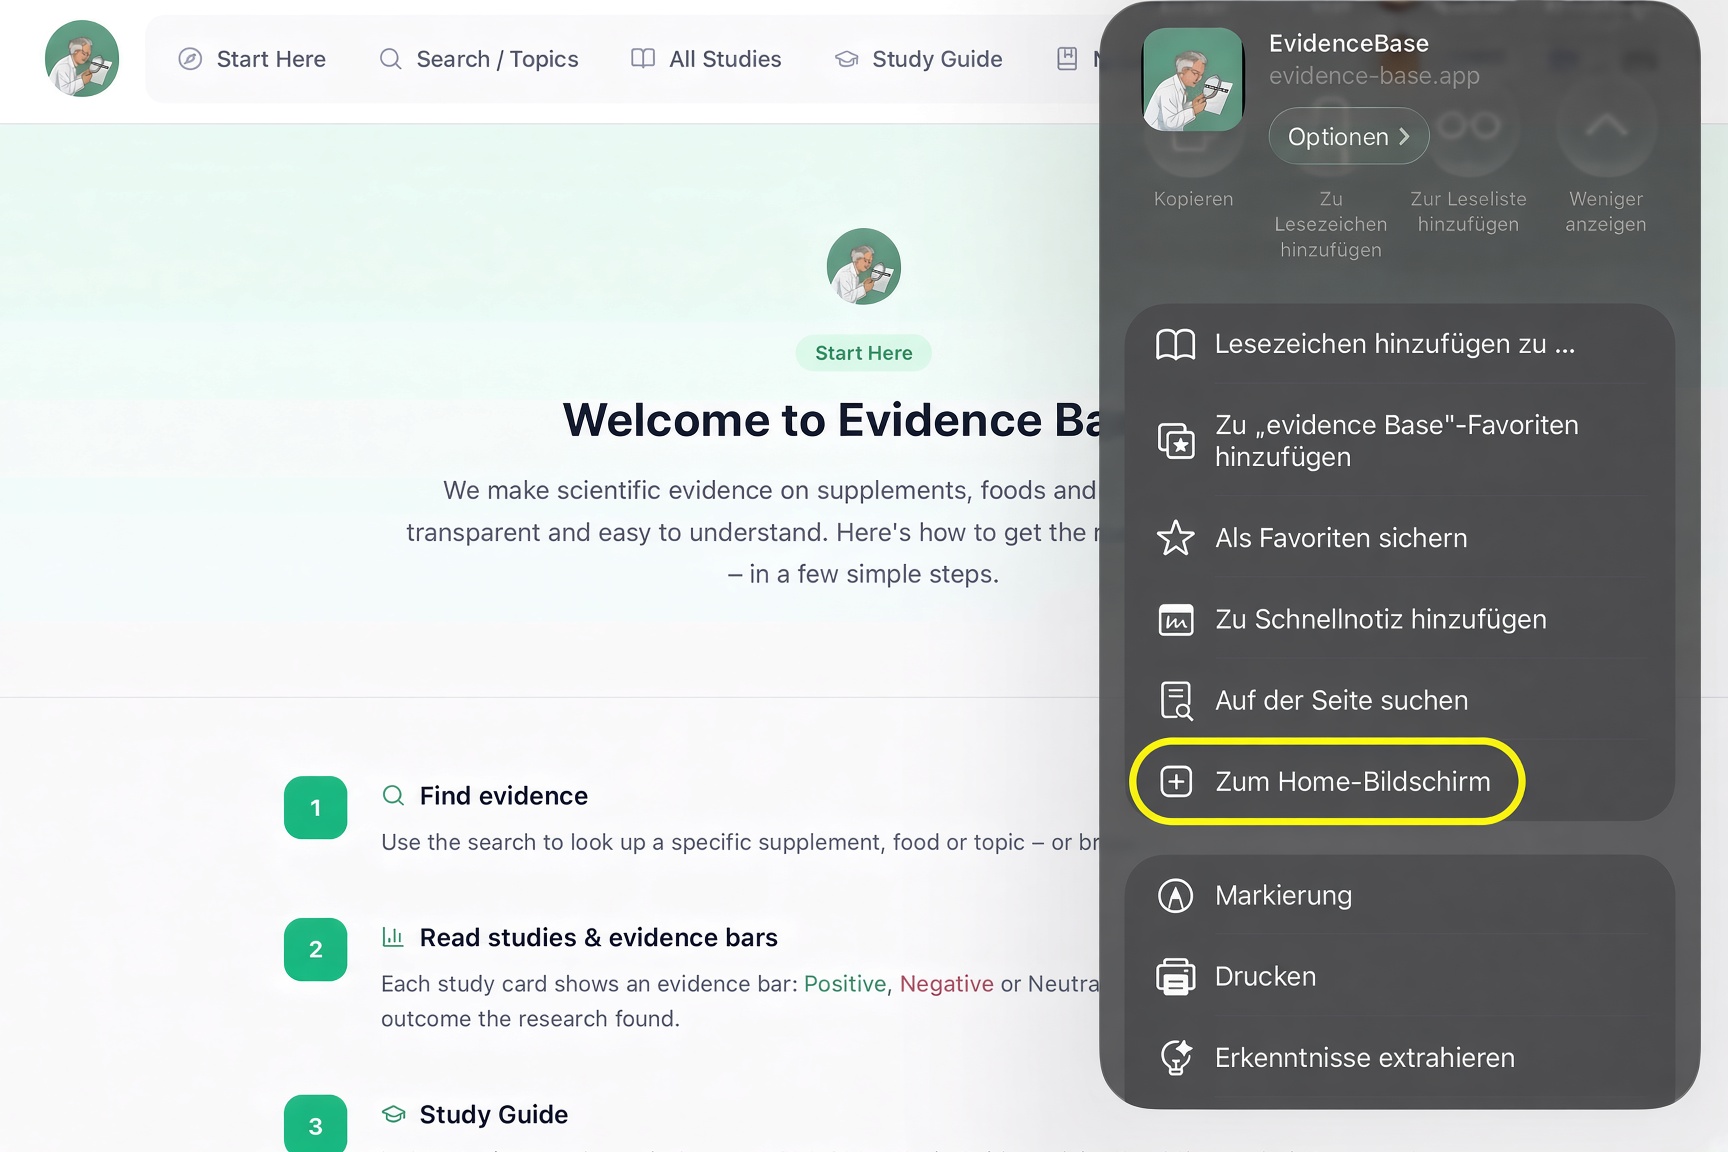Image resolution: width=1728 pixels, height=1152 pixels.
Task: Choose Erkenntnisse extrahieren
Action: [1400, 1058]
